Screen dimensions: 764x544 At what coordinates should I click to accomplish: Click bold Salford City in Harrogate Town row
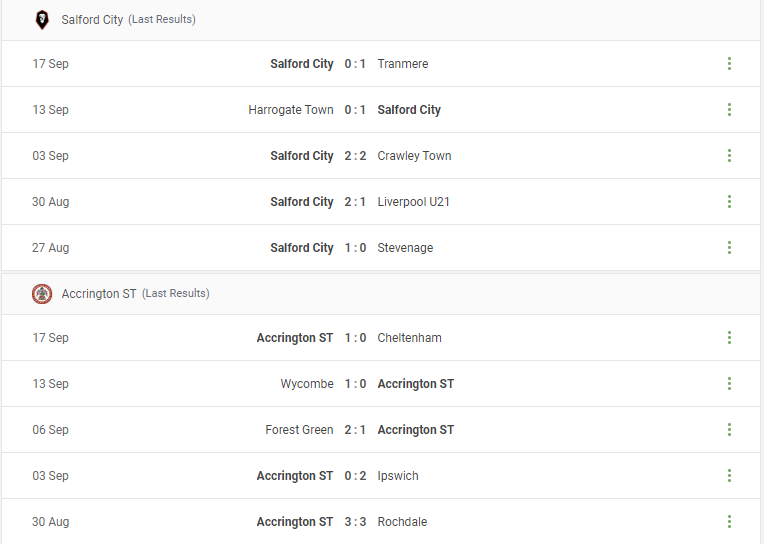409,110
